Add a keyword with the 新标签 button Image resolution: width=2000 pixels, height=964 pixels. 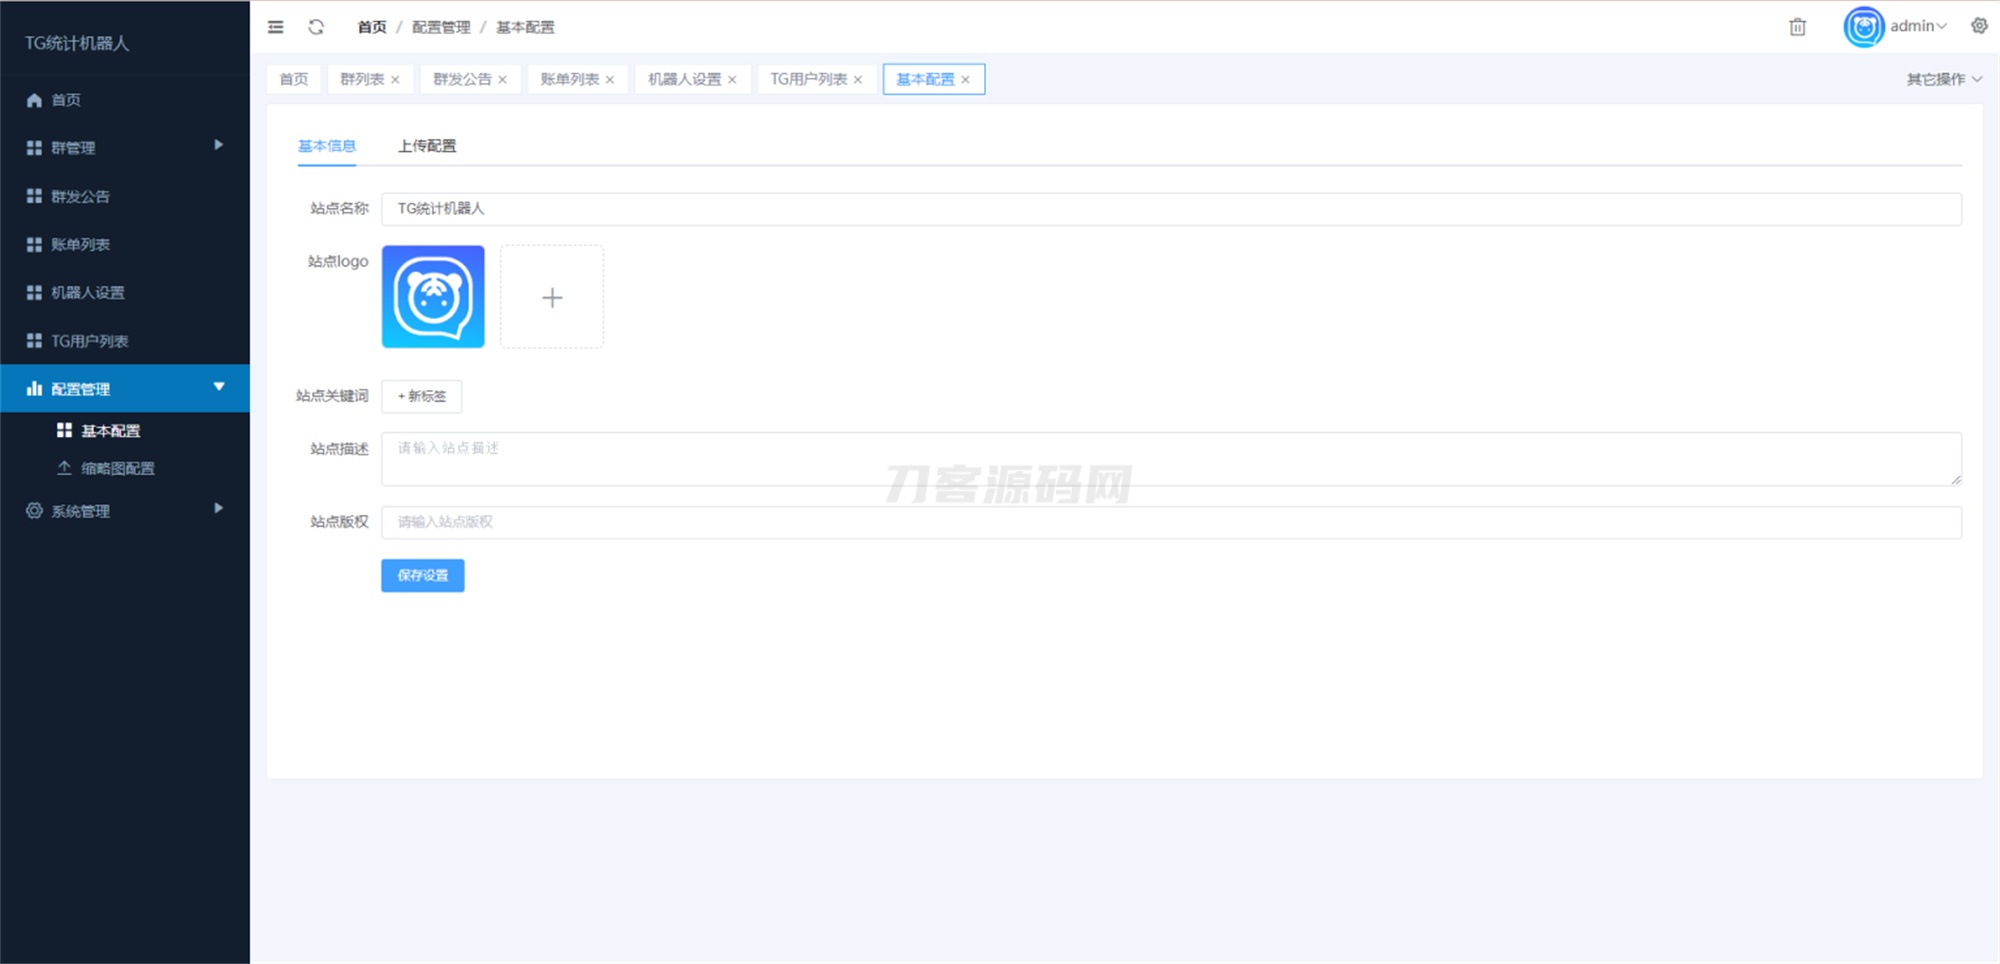point(421,396)
